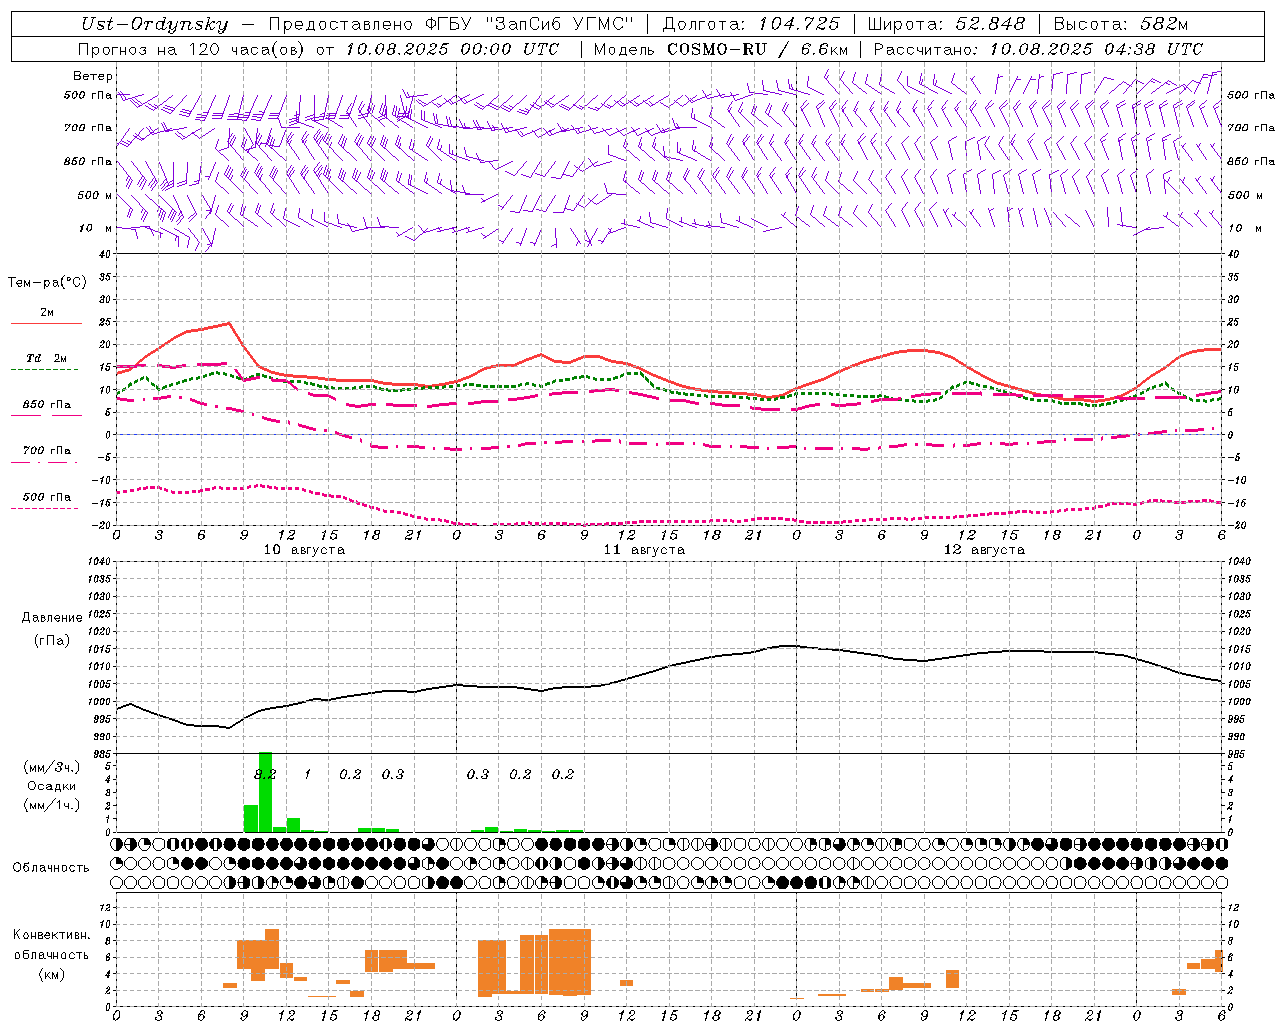Click the Ветер panel label
The width and height of the screenshot is (1280, 1024).
point(92,76)
